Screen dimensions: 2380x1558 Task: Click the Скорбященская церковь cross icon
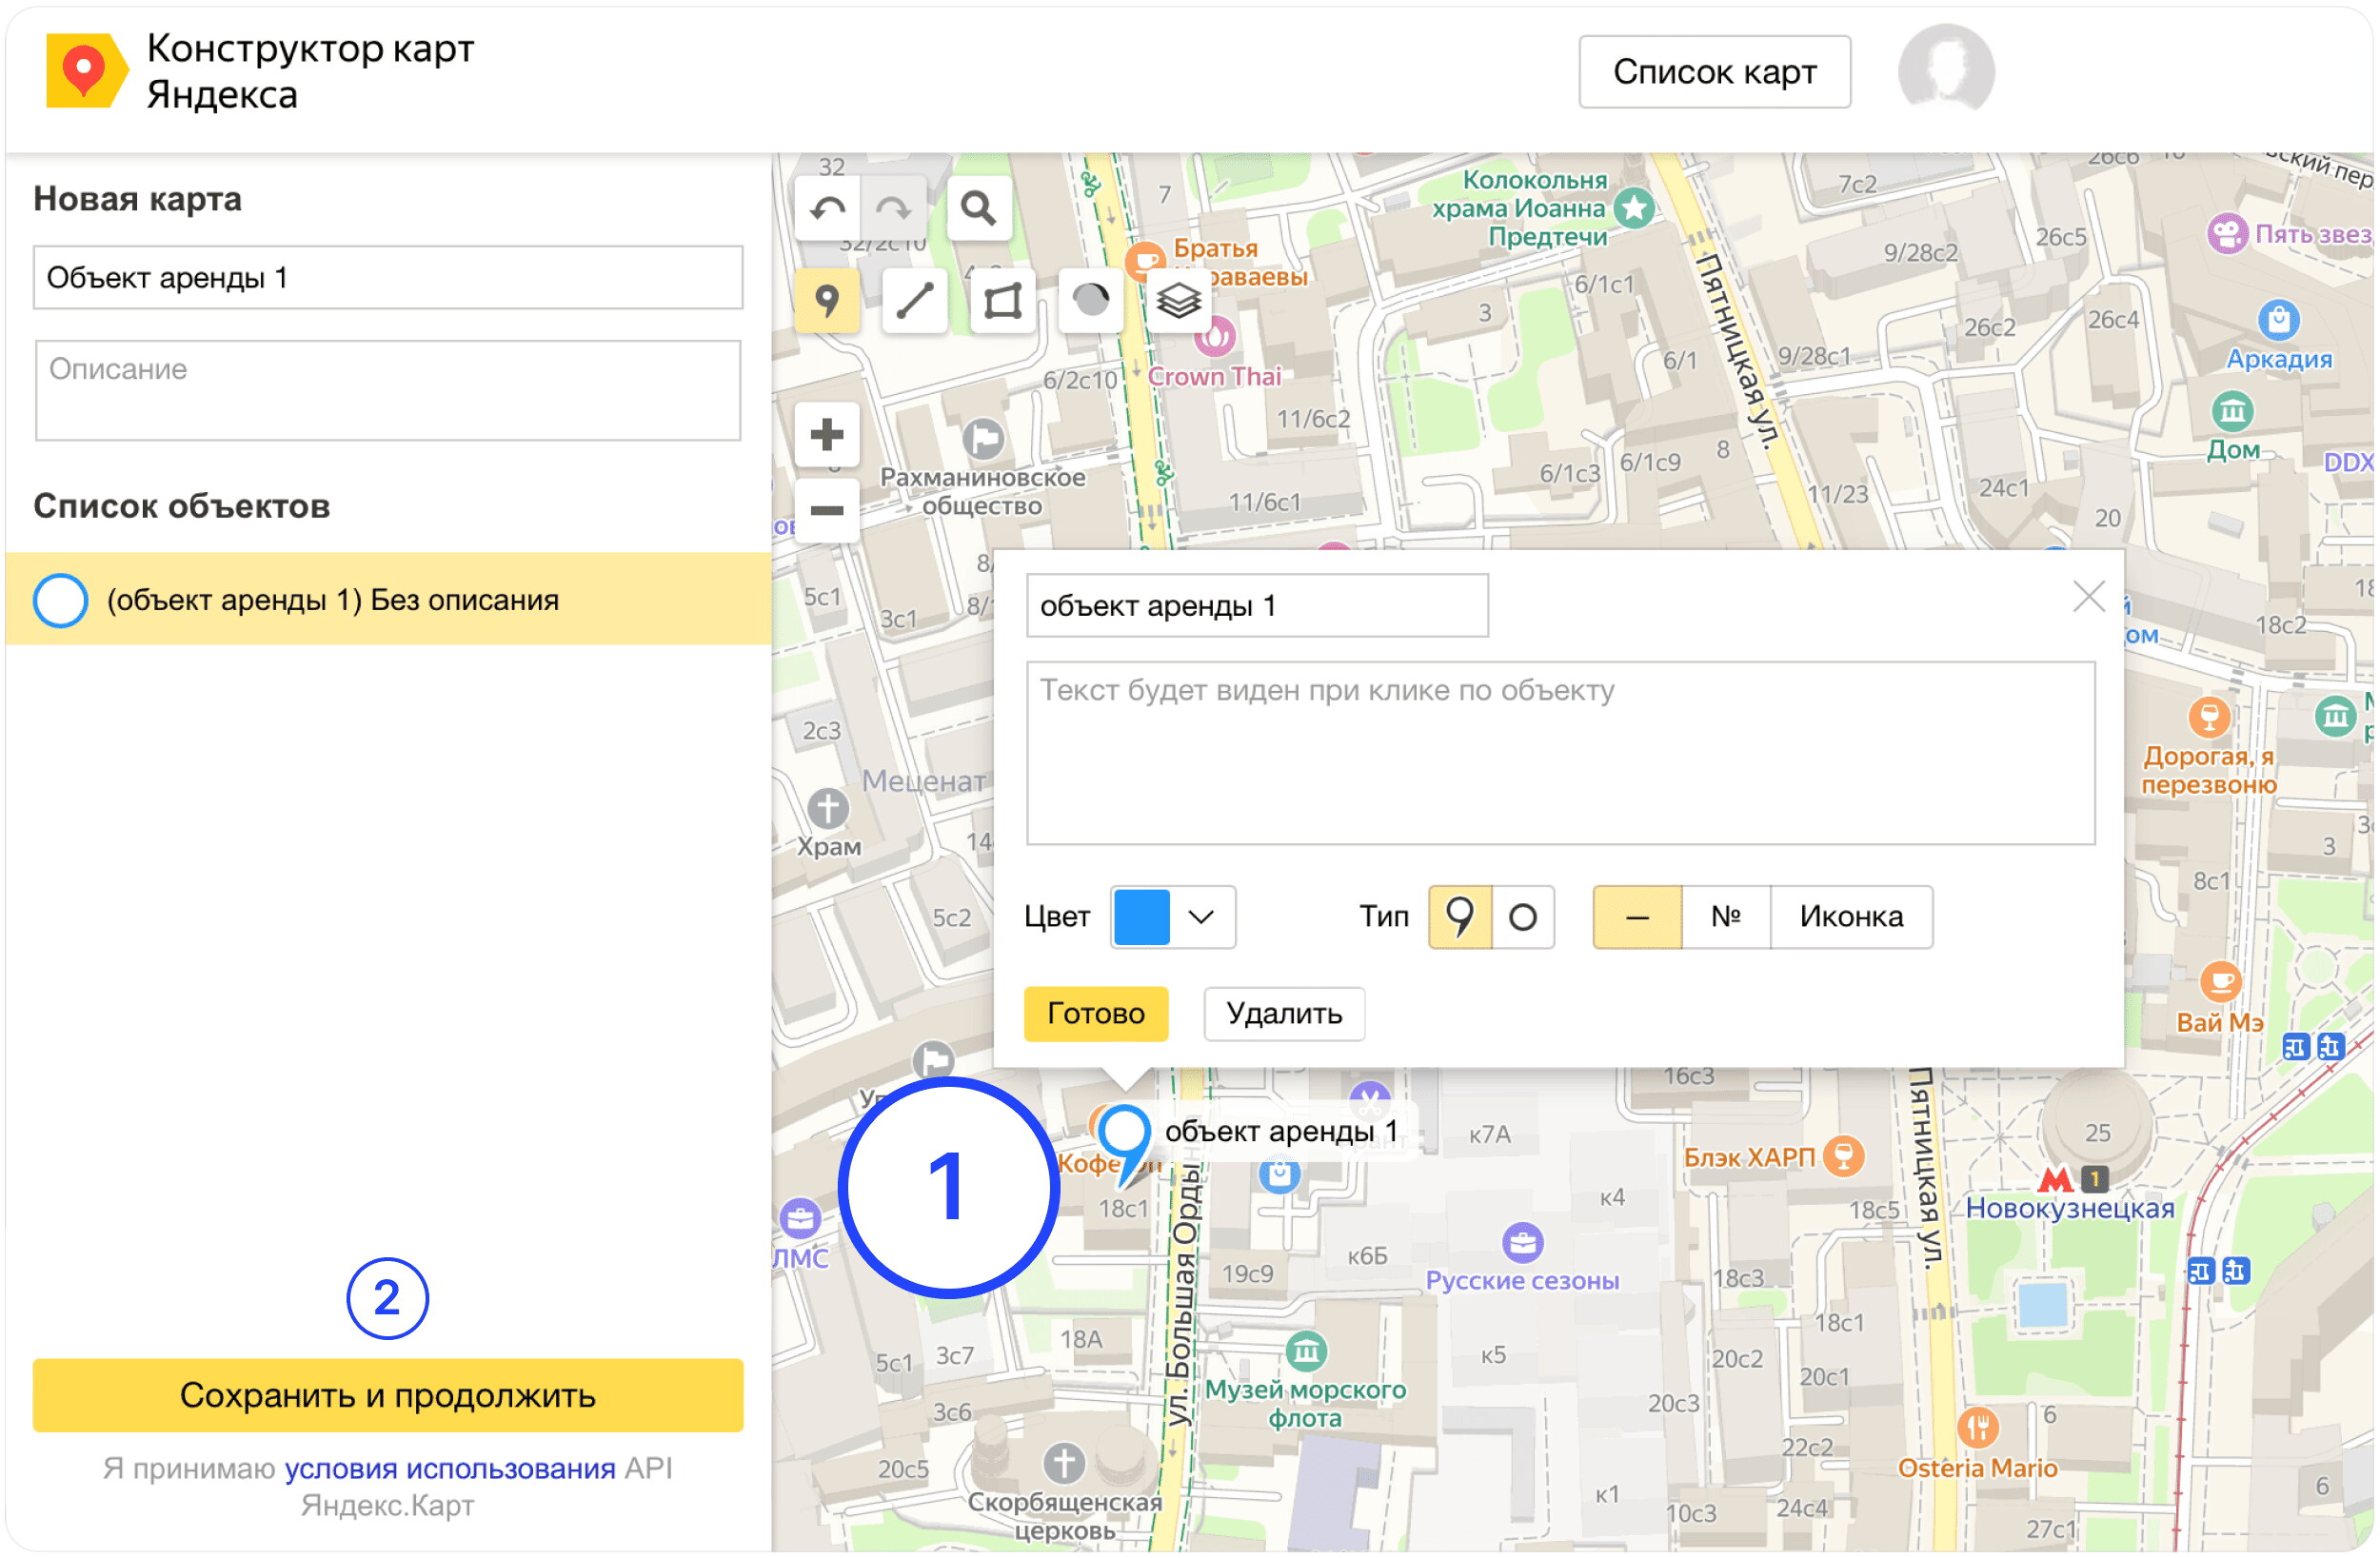1064,1464
